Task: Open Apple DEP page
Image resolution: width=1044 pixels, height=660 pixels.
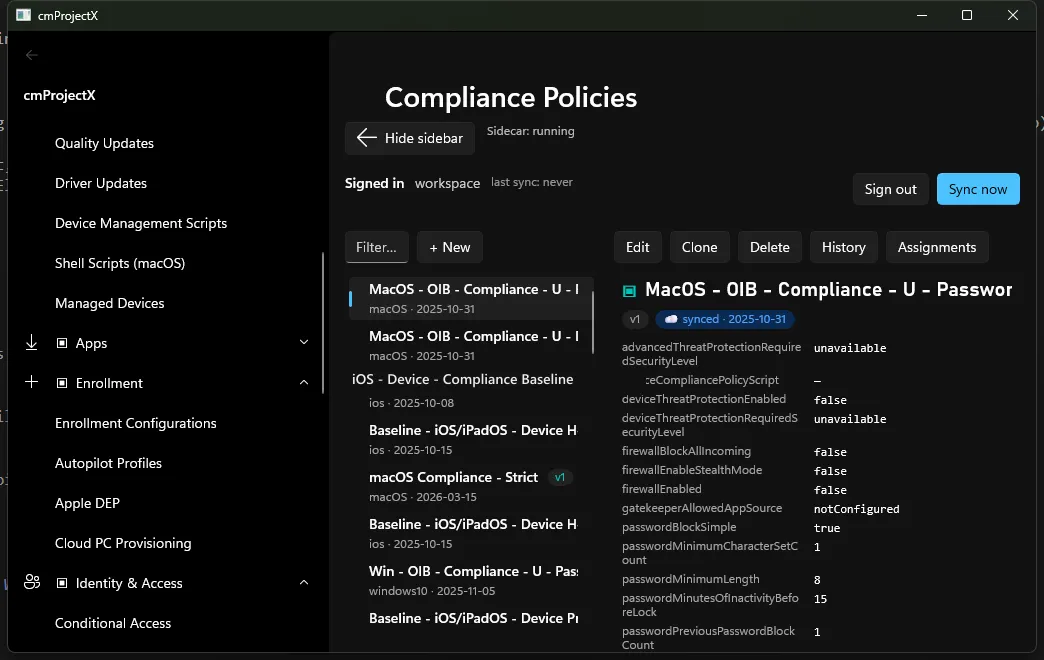Action: 87,503
